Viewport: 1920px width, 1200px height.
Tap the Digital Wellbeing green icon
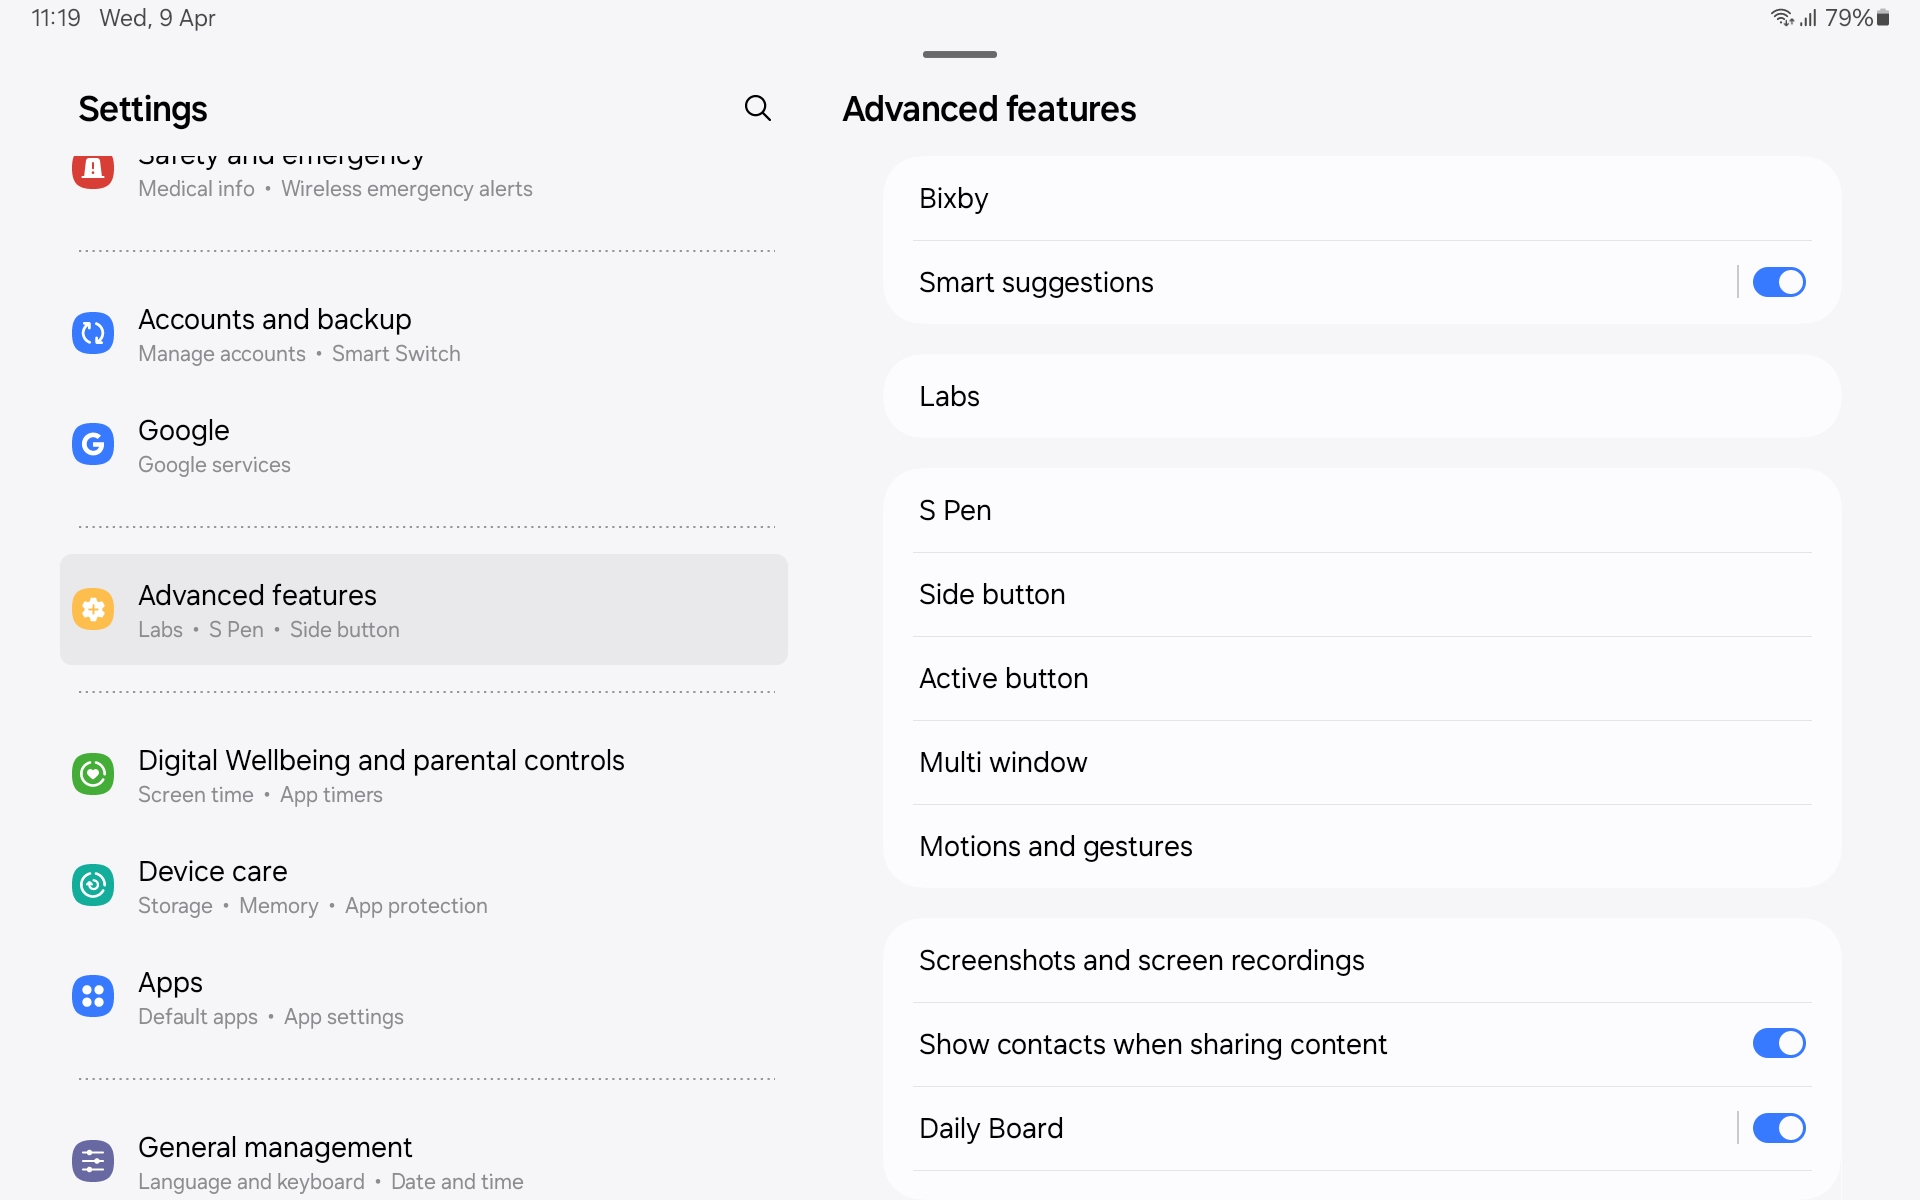tap(93, 775)
